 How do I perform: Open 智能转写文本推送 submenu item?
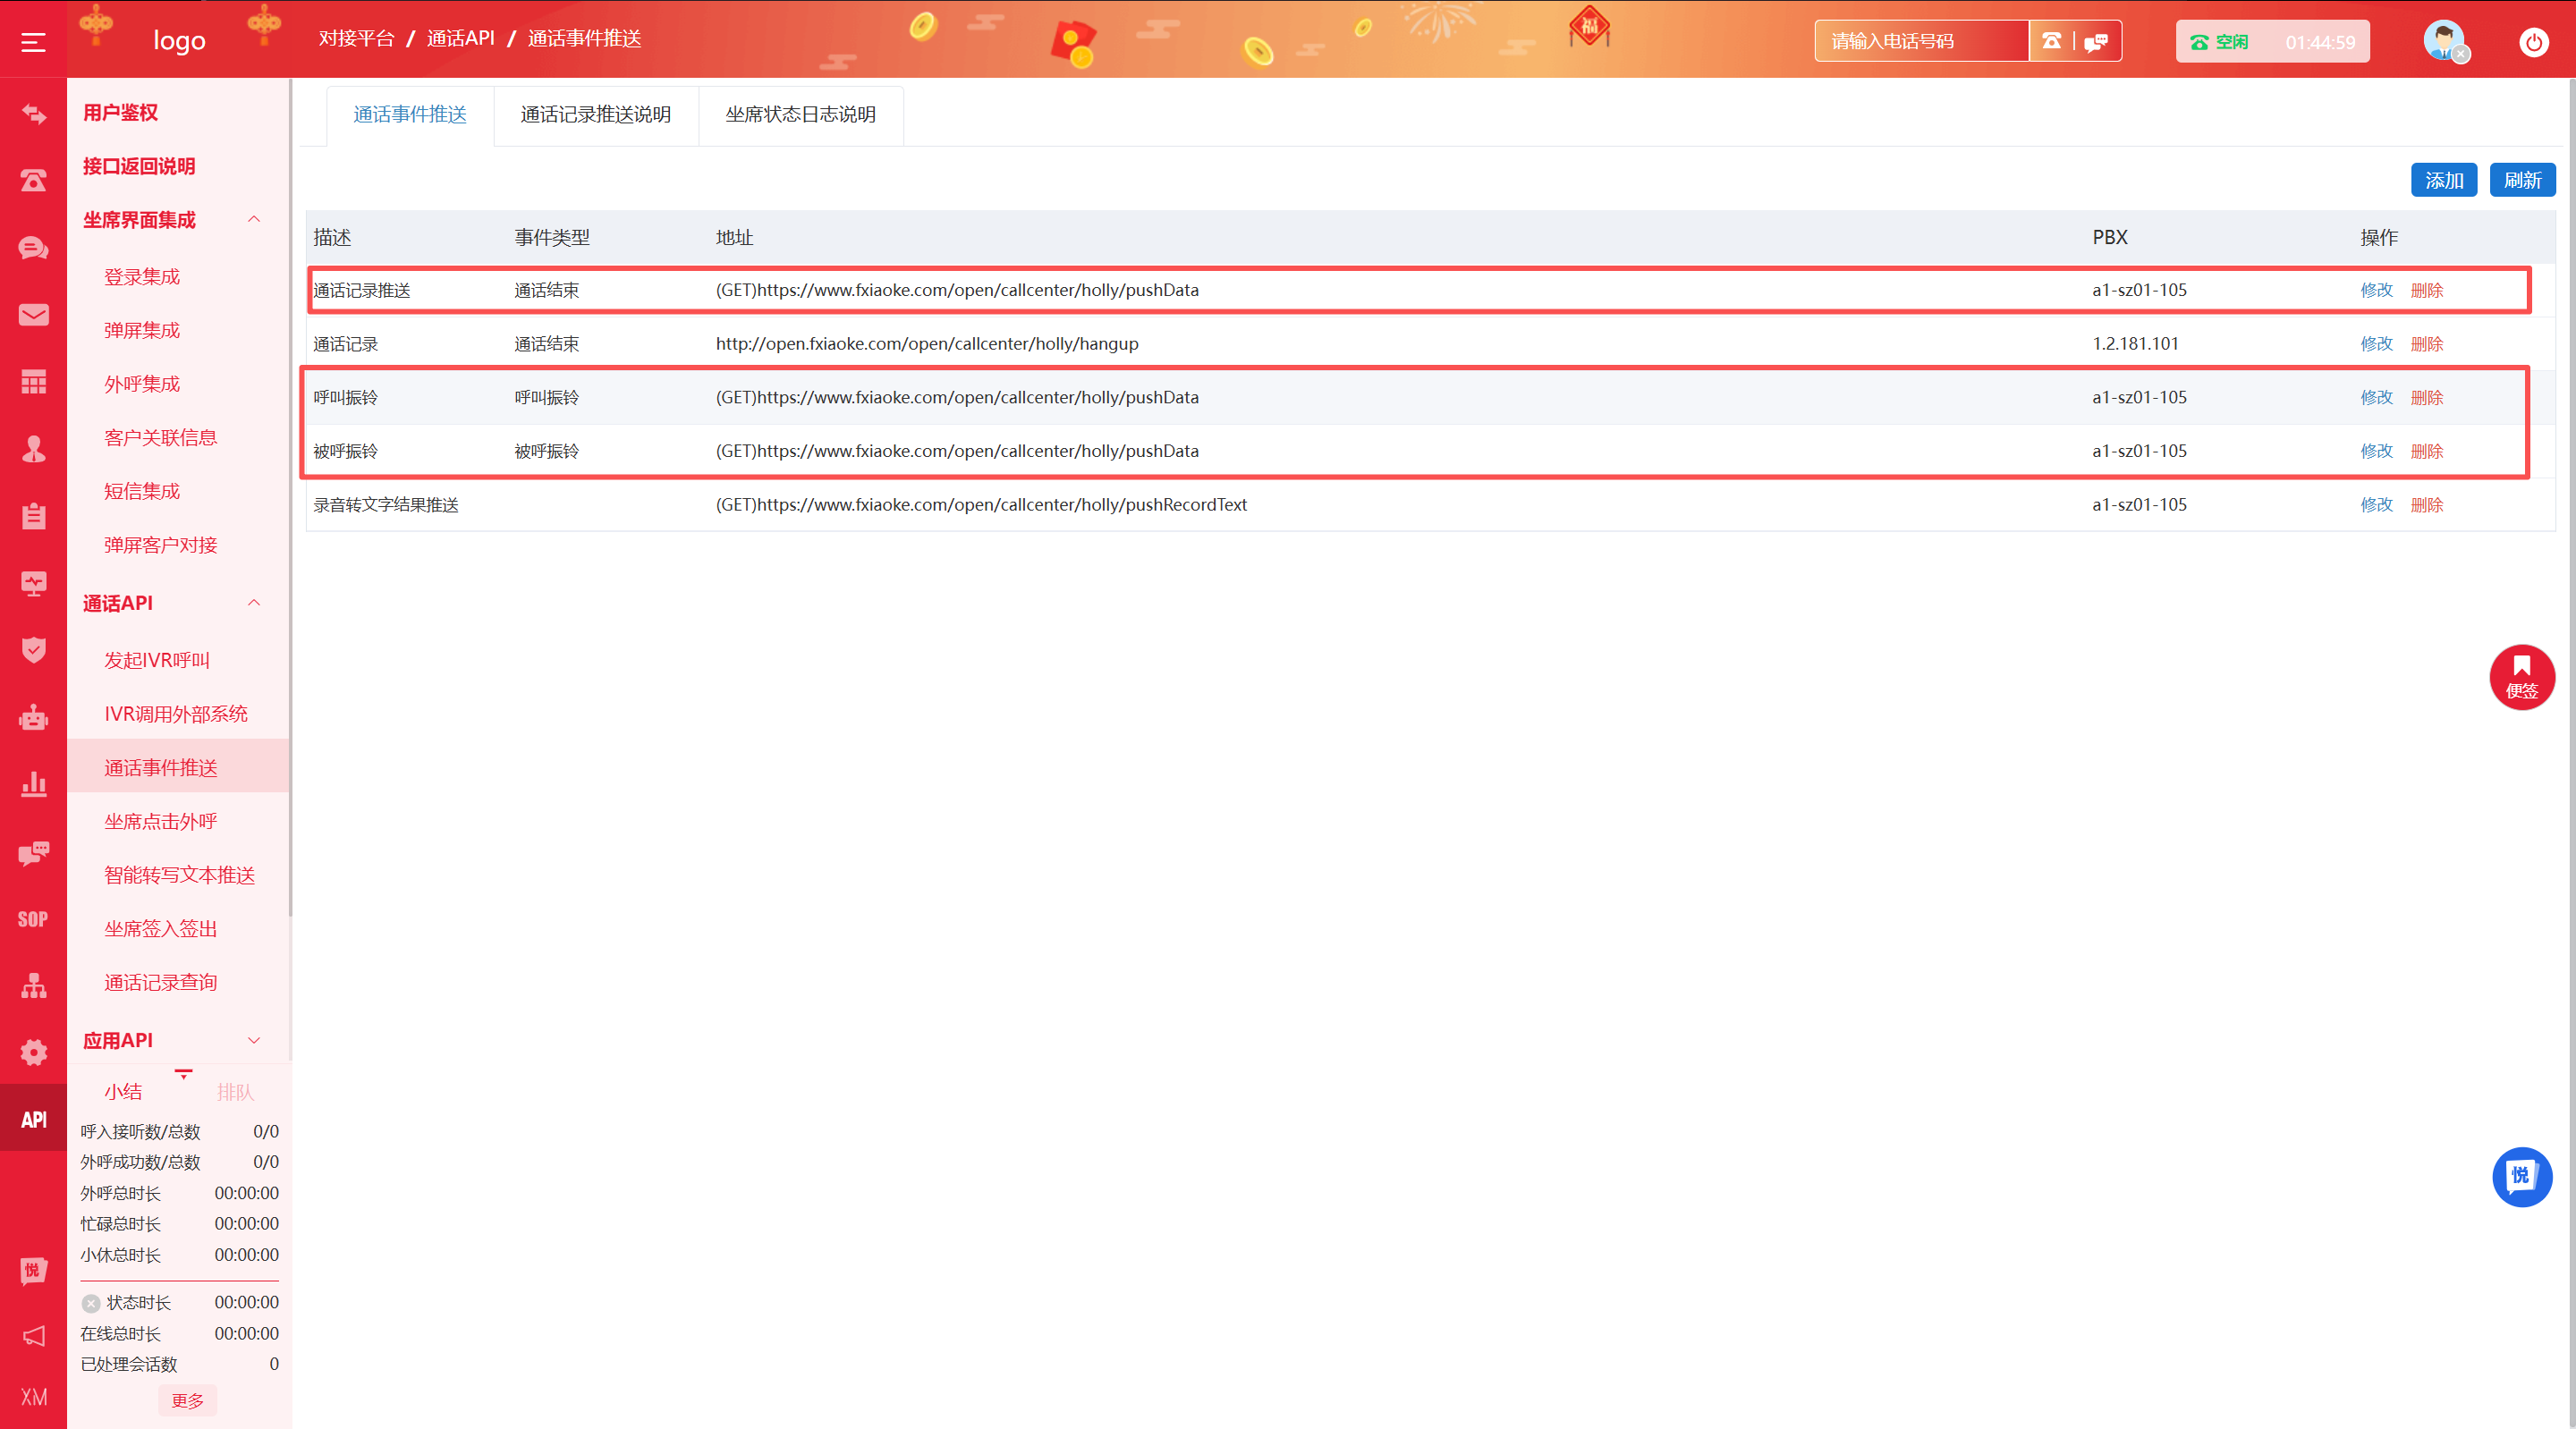tap(179, 875)
